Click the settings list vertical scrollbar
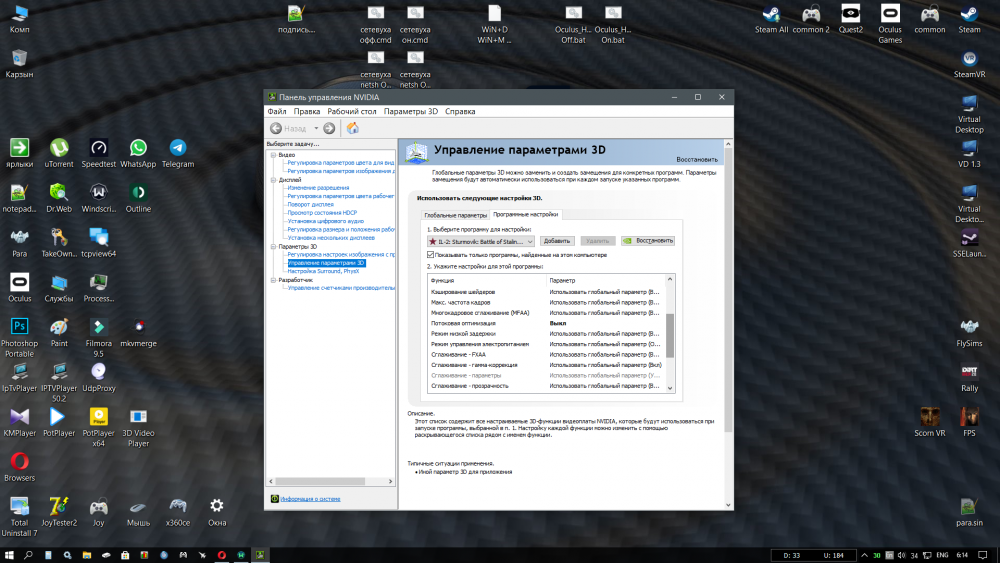Image resolution: width=1000 pixels, height=563 pixels. 671,334
